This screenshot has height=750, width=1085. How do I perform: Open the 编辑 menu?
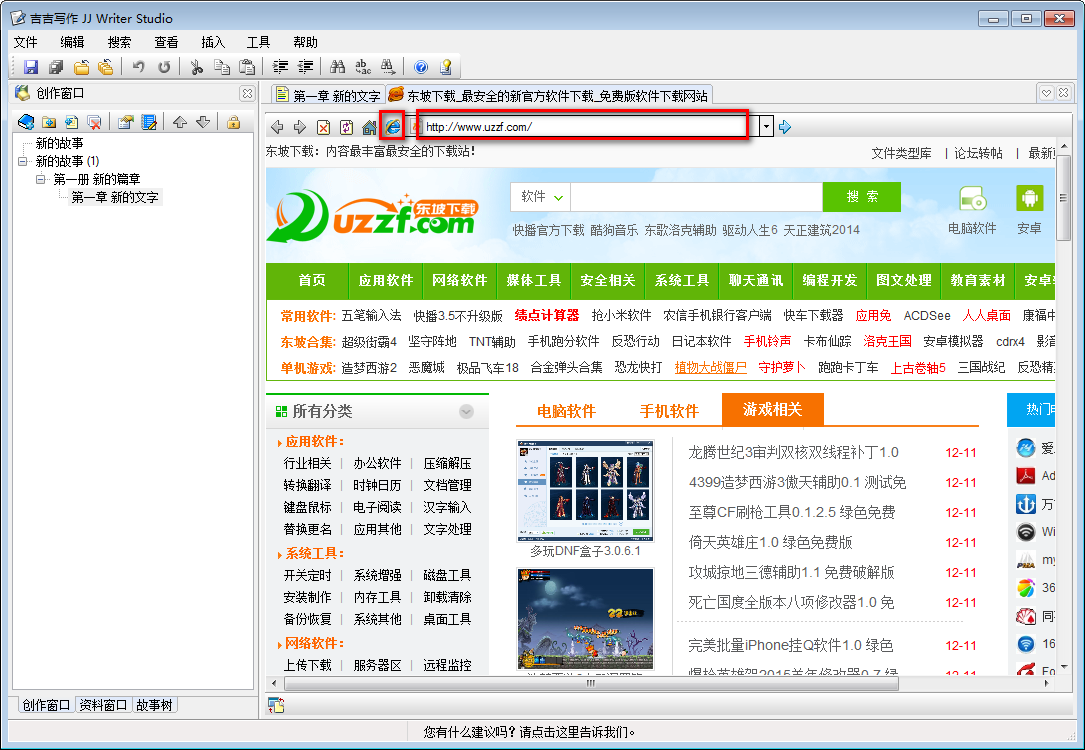pyautogui.click(x=72, y=42)
